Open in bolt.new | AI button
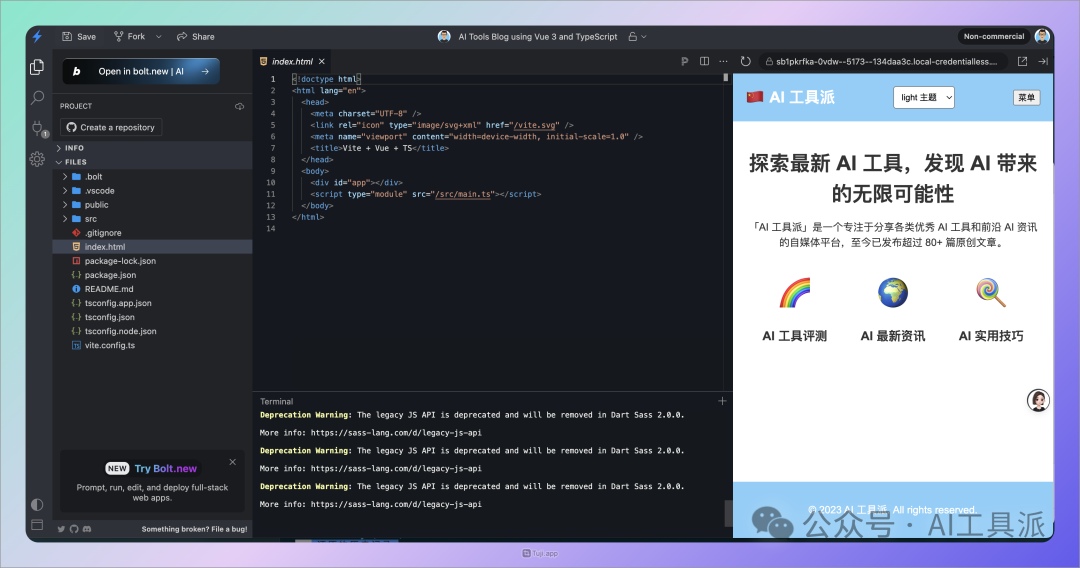 coord(141,71)
